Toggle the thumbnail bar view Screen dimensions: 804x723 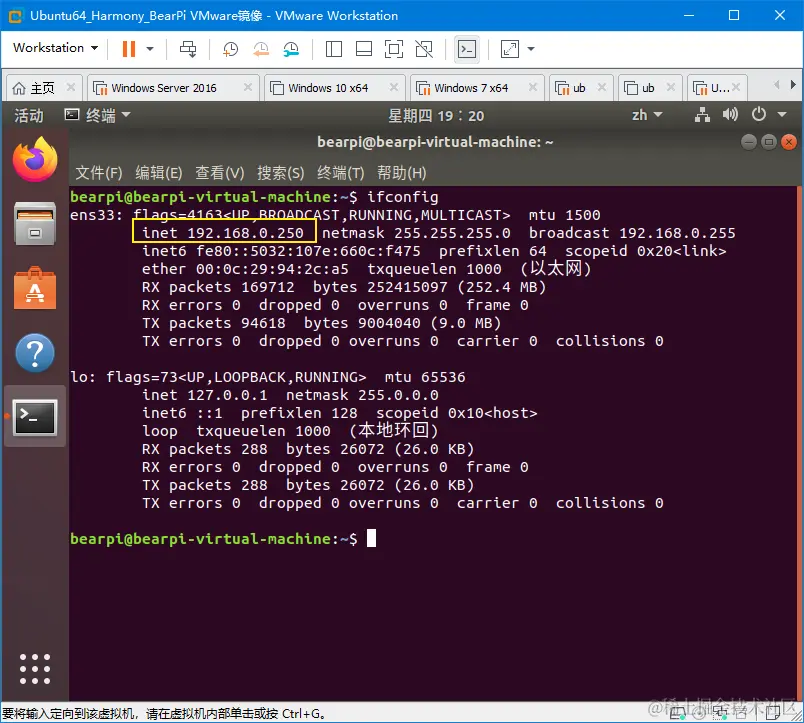tap(364, 49)
